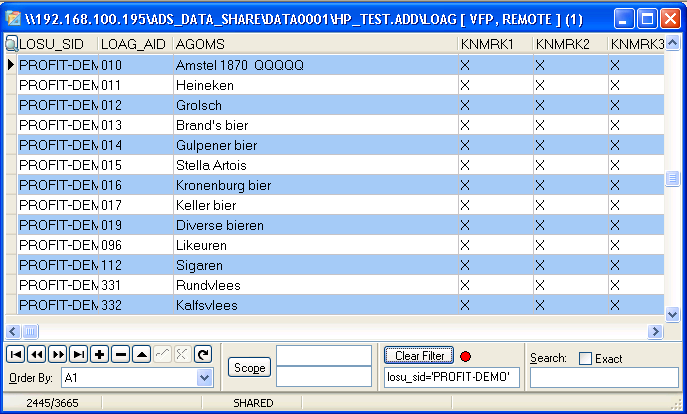
Task: Select the Heineken cell
Action: (x=315, y=85)
